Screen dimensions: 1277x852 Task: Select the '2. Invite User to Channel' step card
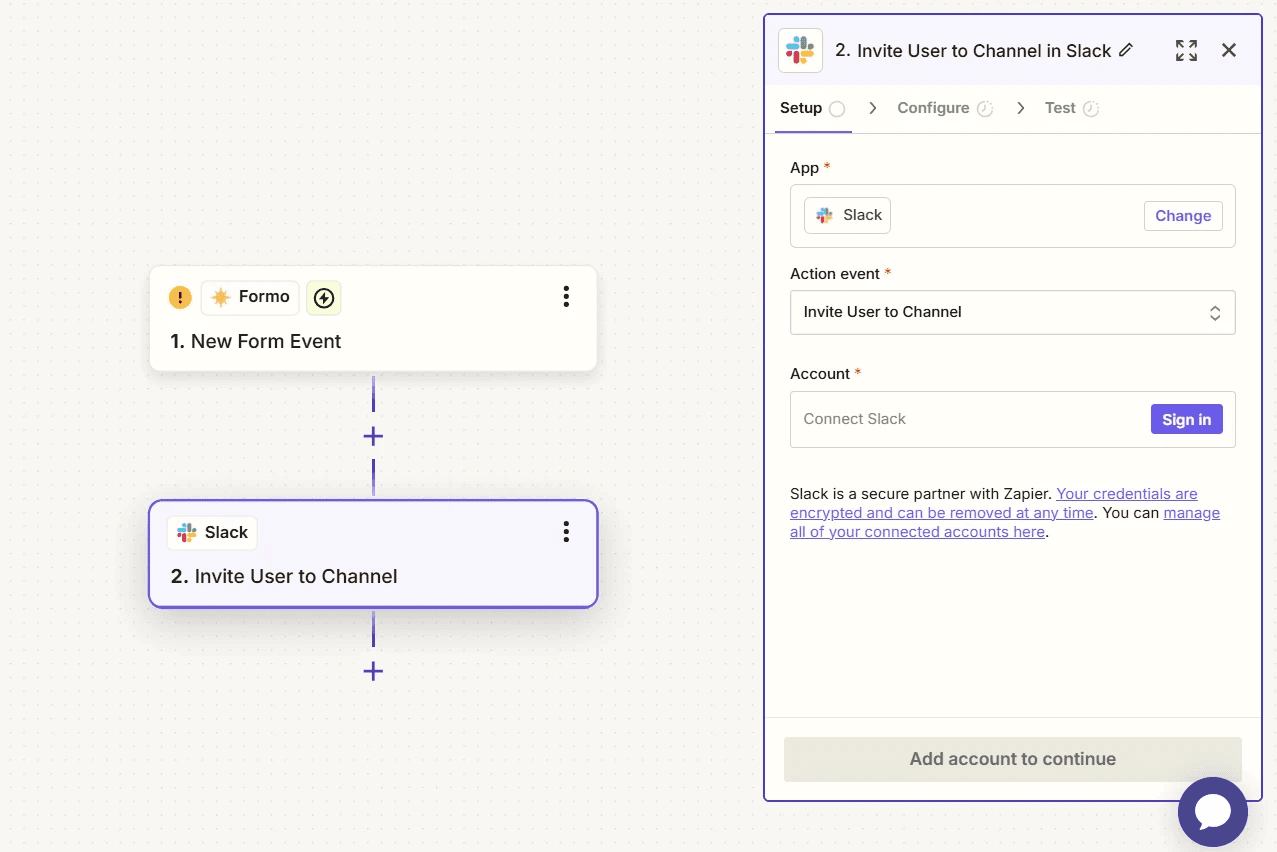(373, 554)
